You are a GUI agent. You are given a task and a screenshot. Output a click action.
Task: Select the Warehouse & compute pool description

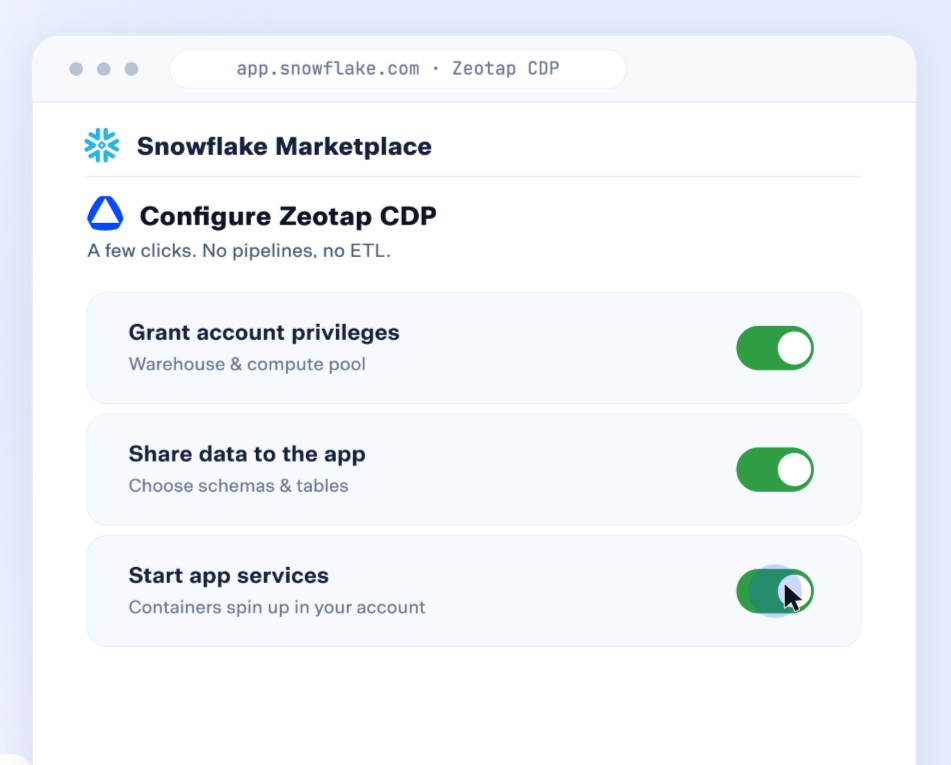point(247,364)
